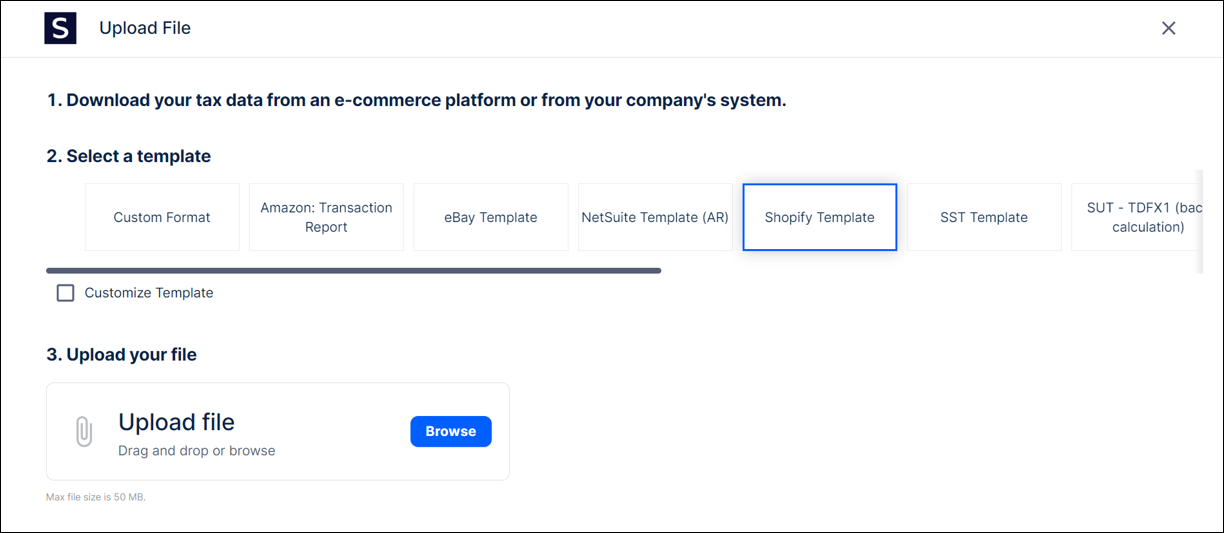Click the 'Drag and drop or browse' text
The height and width of the screenshot is (533, 1224).
tap(196, 451)
